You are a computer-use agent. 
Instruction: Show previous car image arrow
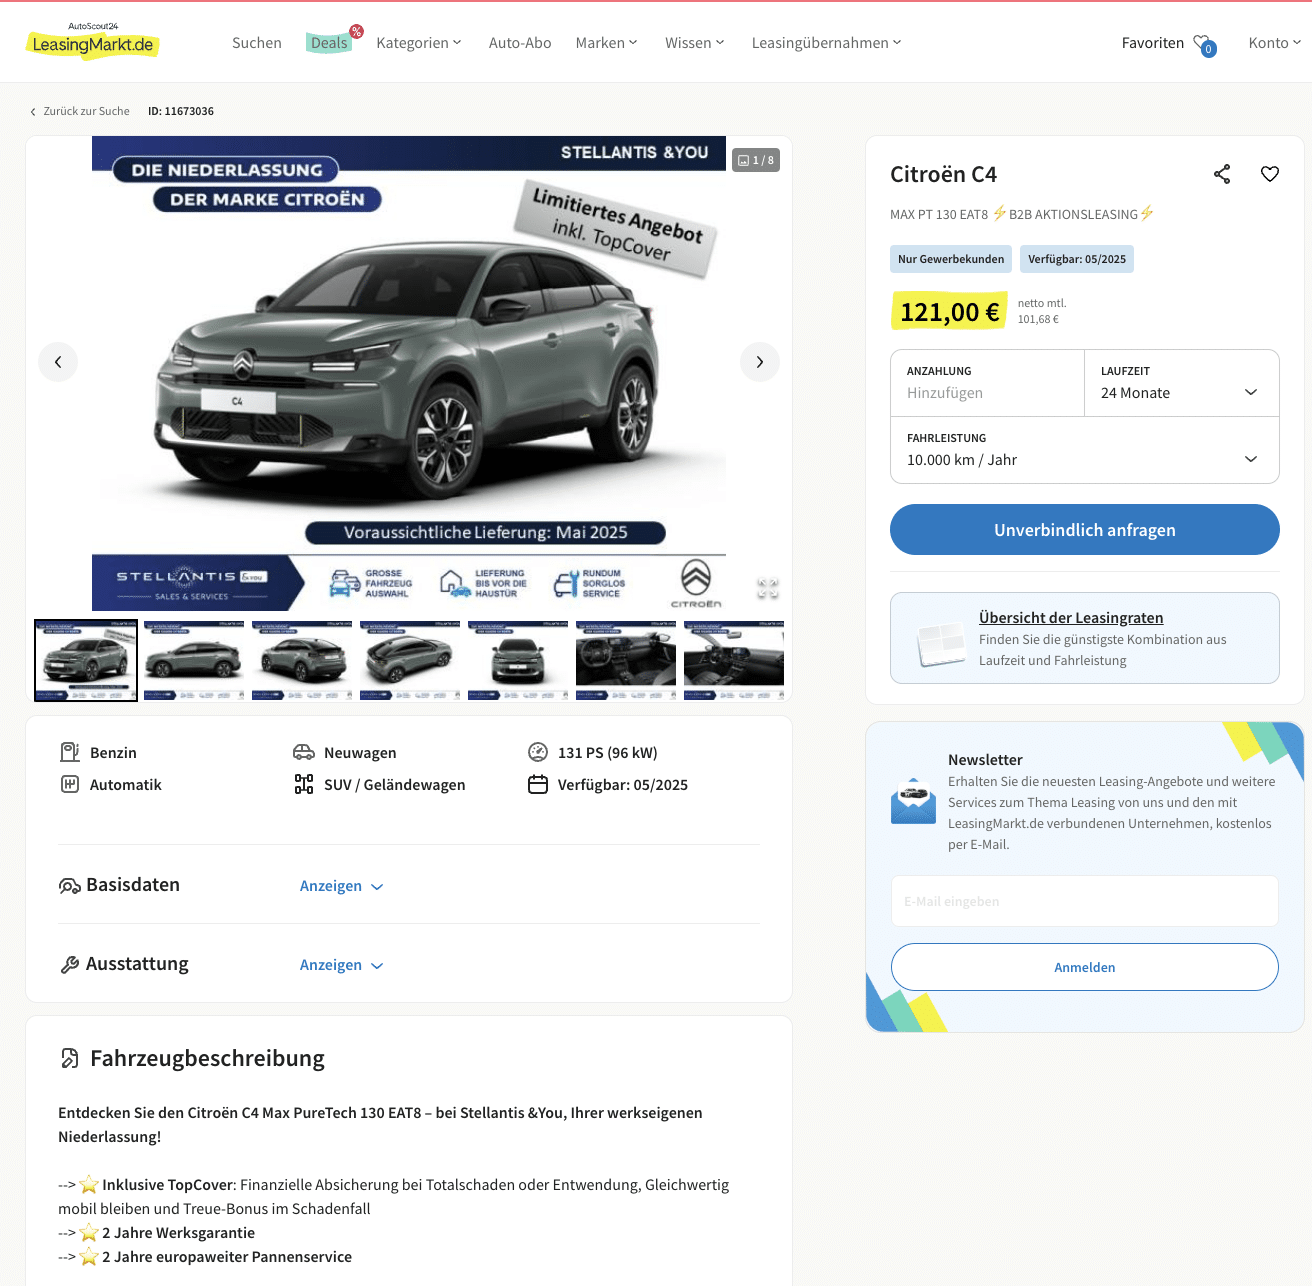click(x=58, y=362)
